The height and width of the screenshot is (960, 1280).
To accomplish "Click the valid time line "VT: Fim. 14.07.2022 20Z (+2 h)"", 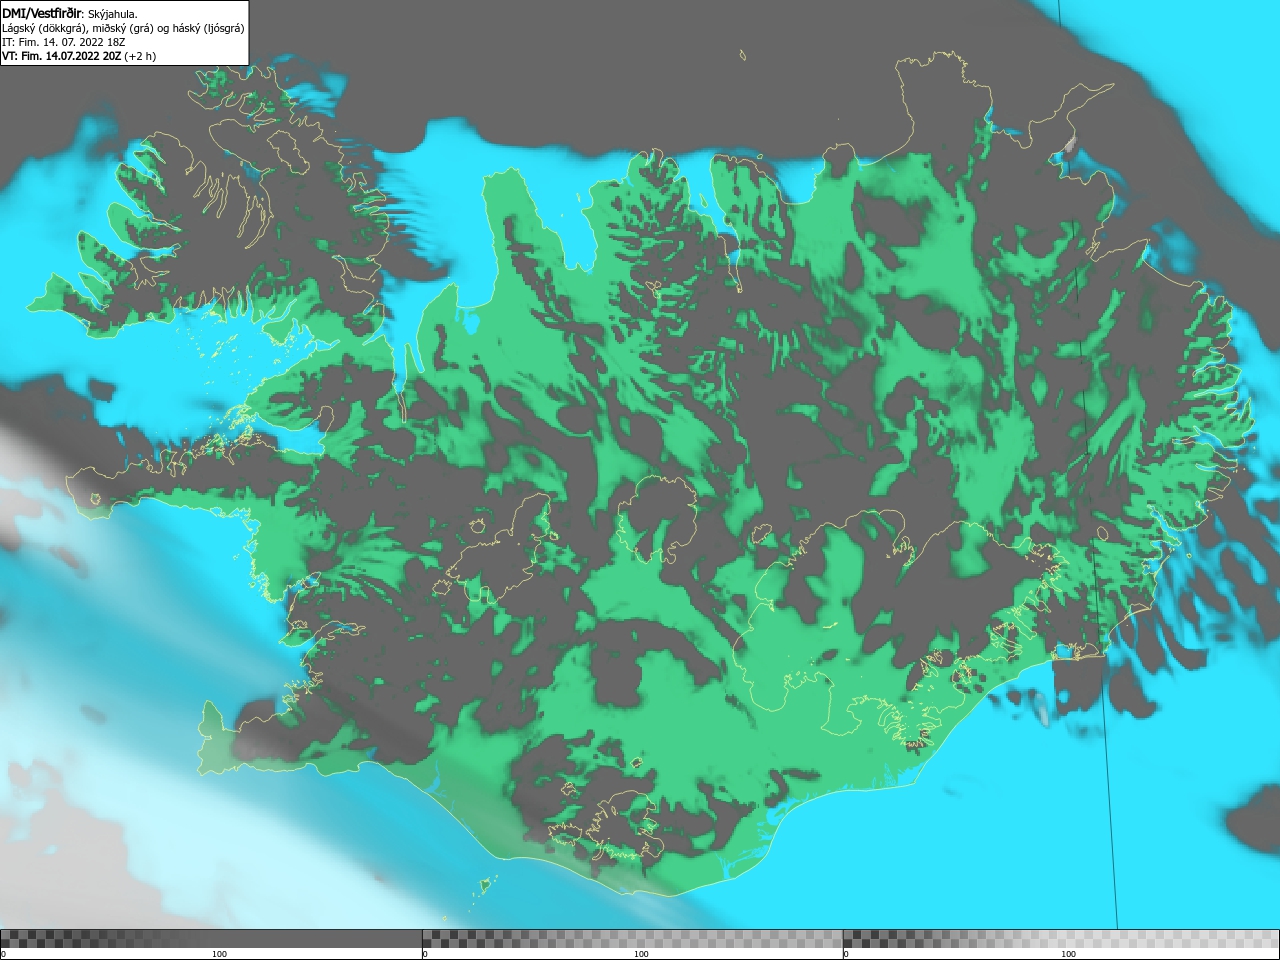I will [x=79, y=56].
